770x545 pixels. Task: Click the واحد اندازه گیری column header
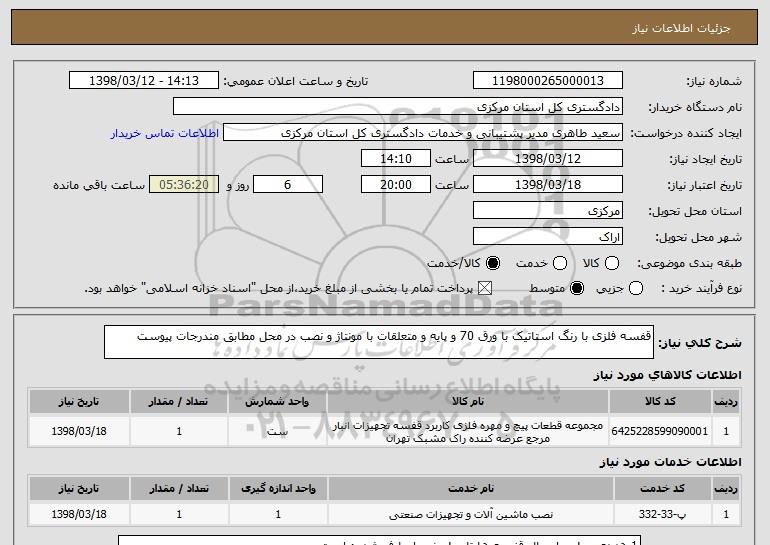coord(278,489)
